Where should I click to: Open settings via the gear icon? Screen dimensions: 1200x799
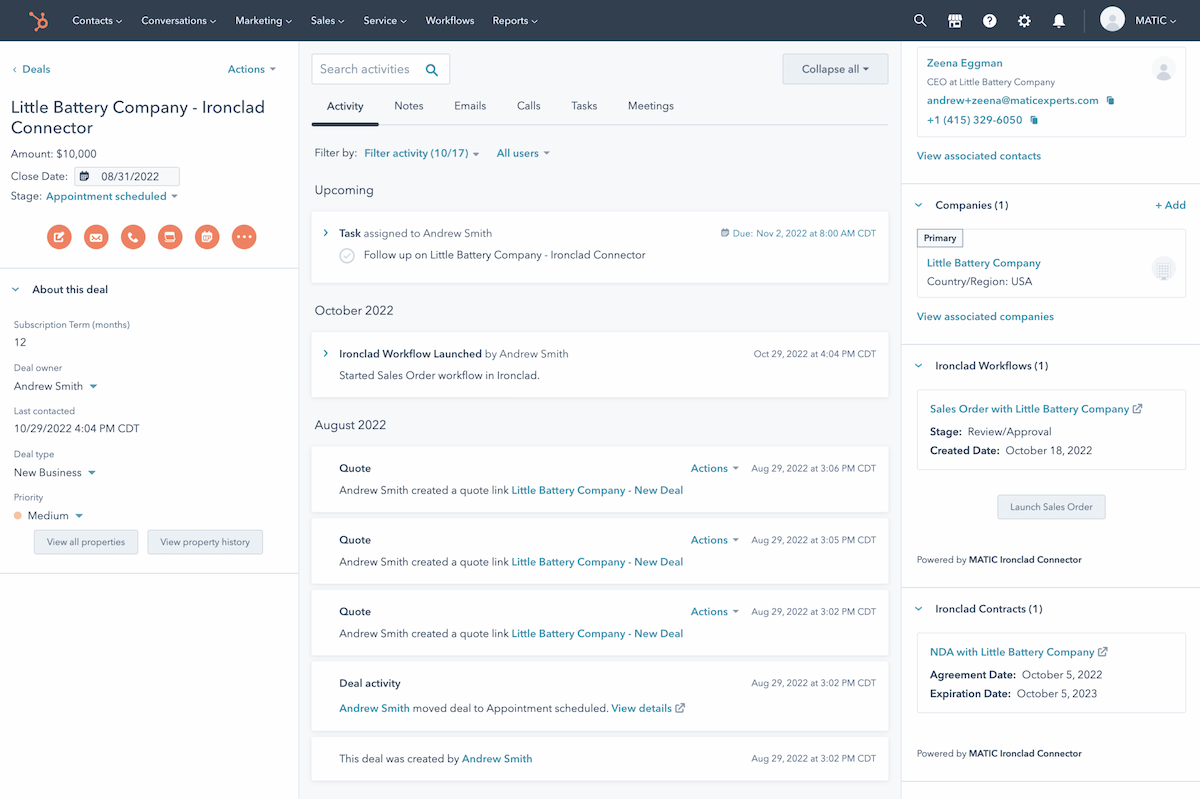(1024, 20)
